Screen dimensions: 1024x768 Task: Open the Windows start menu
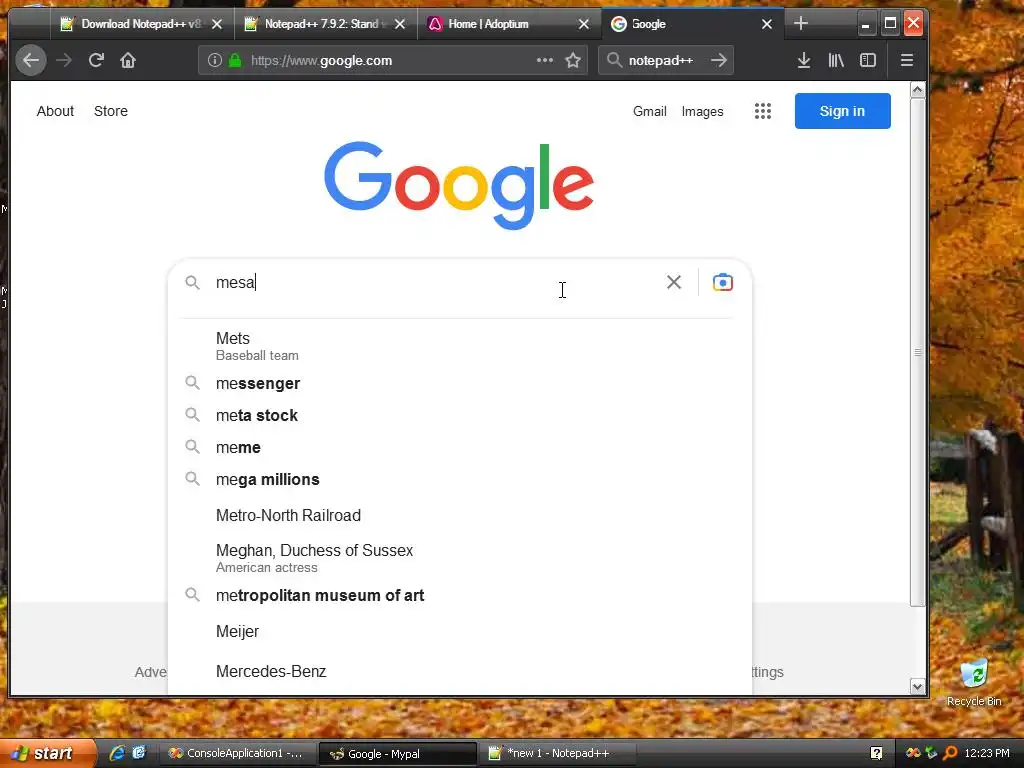(x=47, y=754)
